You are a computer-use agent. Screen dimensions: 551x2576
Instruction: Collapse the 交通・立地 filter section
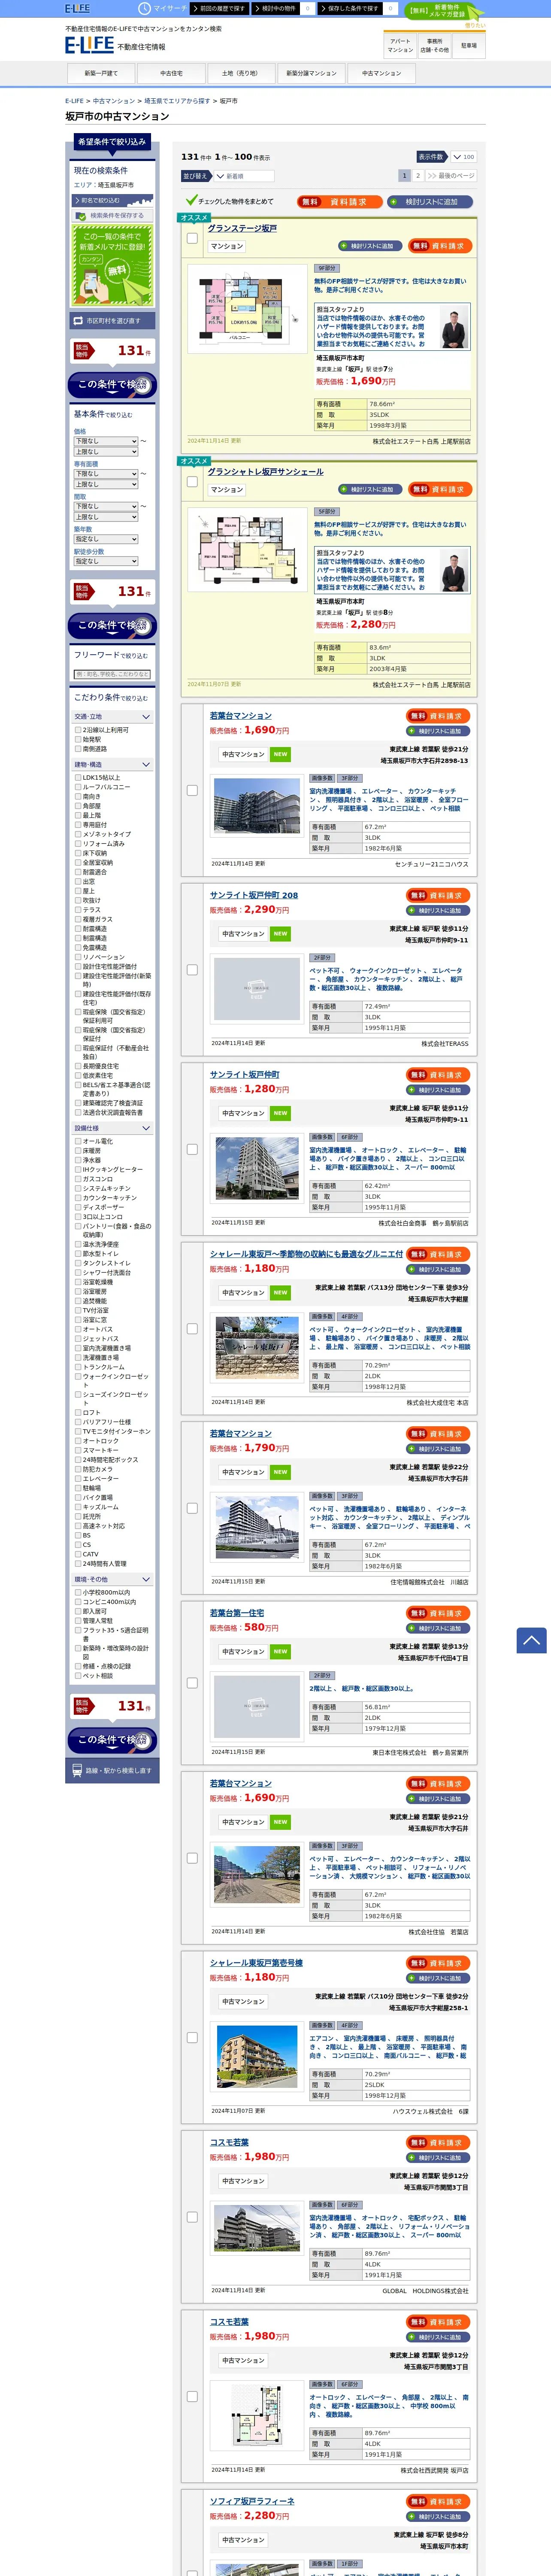pyautogui.click(x=112, y=717)
